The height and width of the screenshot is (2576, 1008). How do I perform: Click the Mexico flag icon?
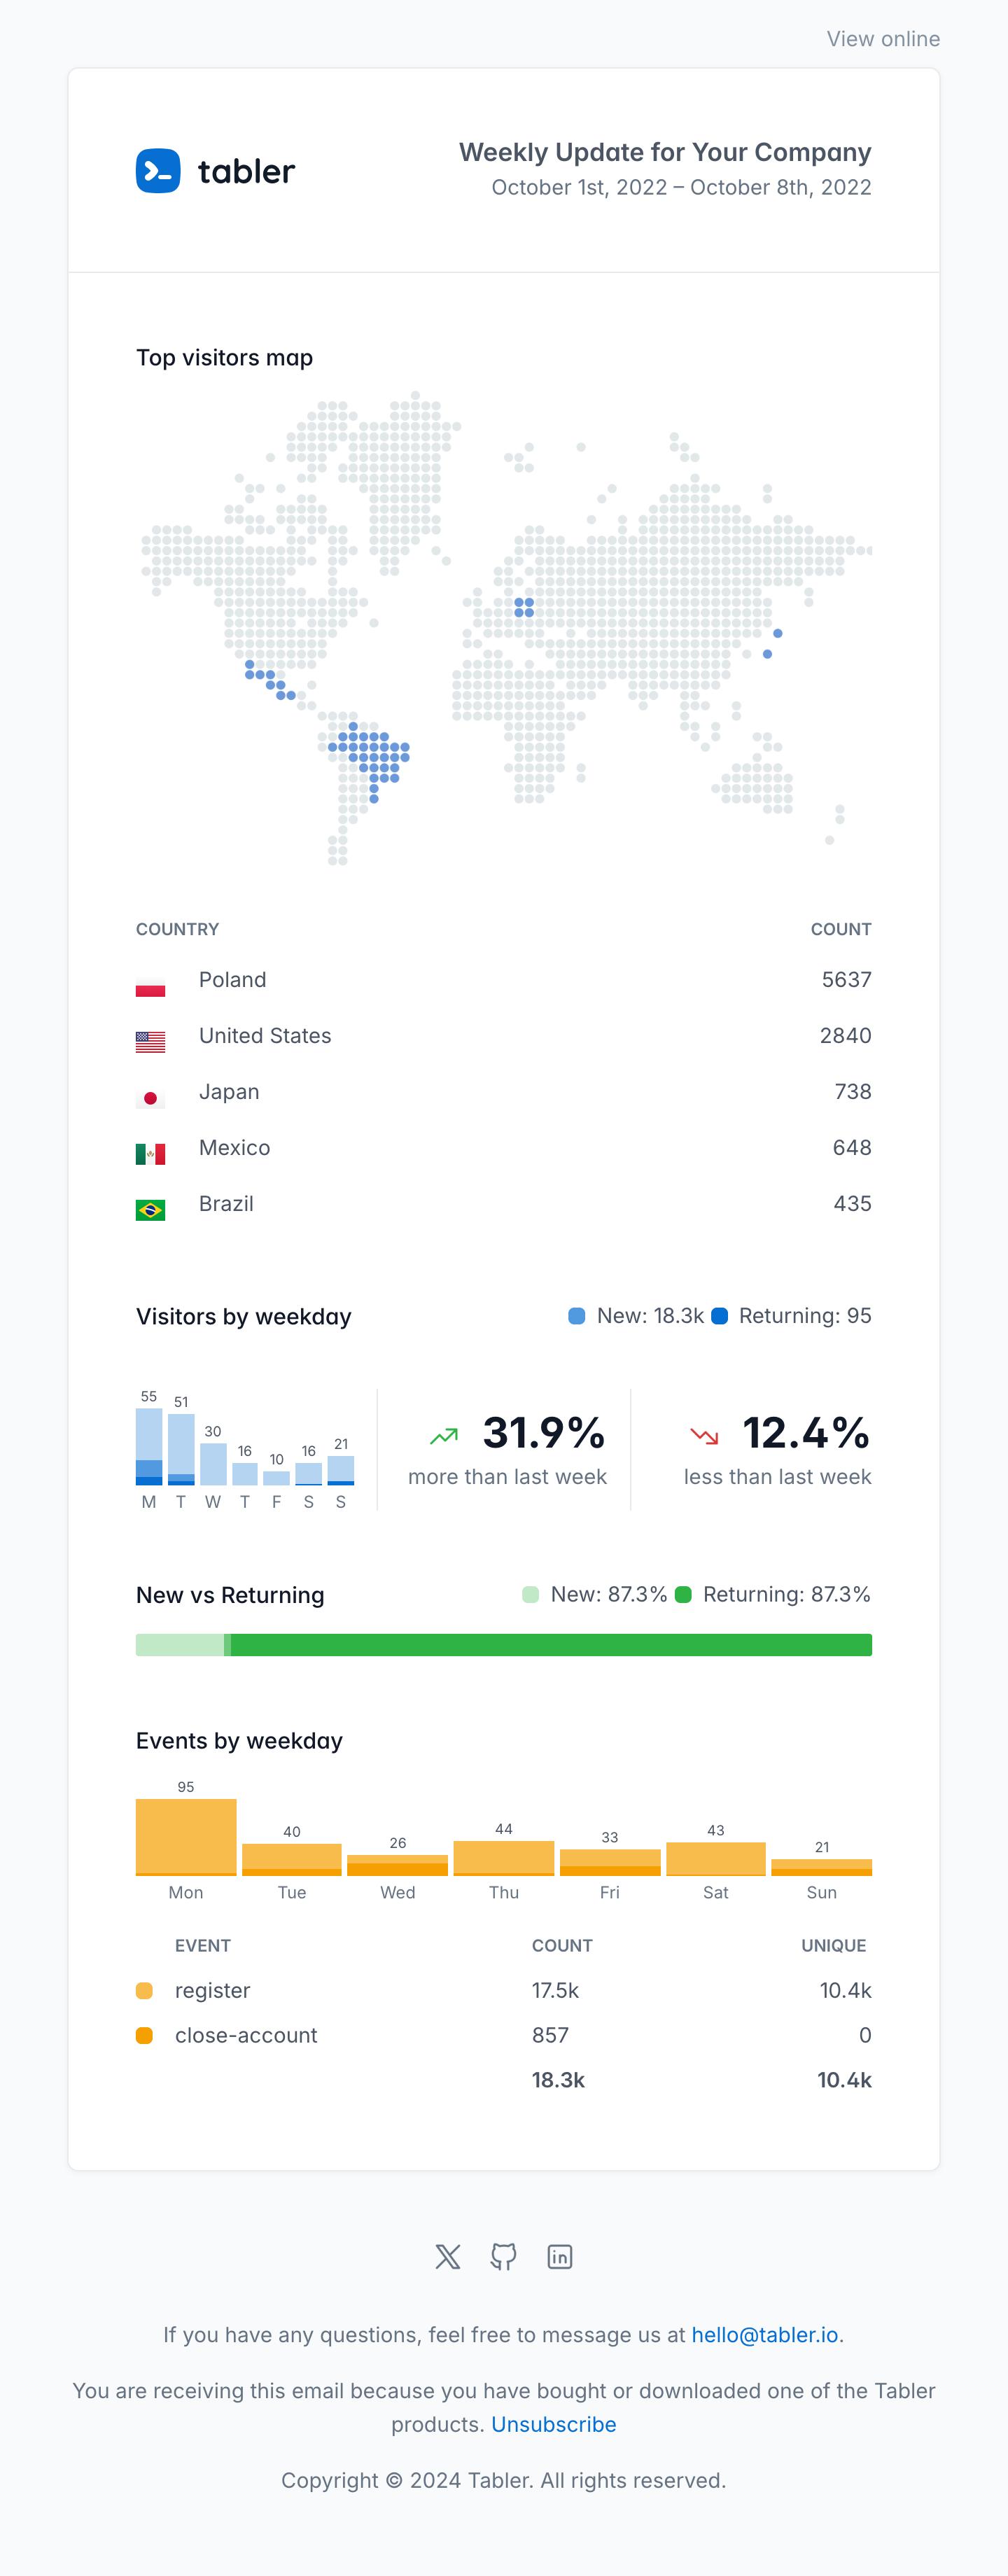coord(150,1154)
